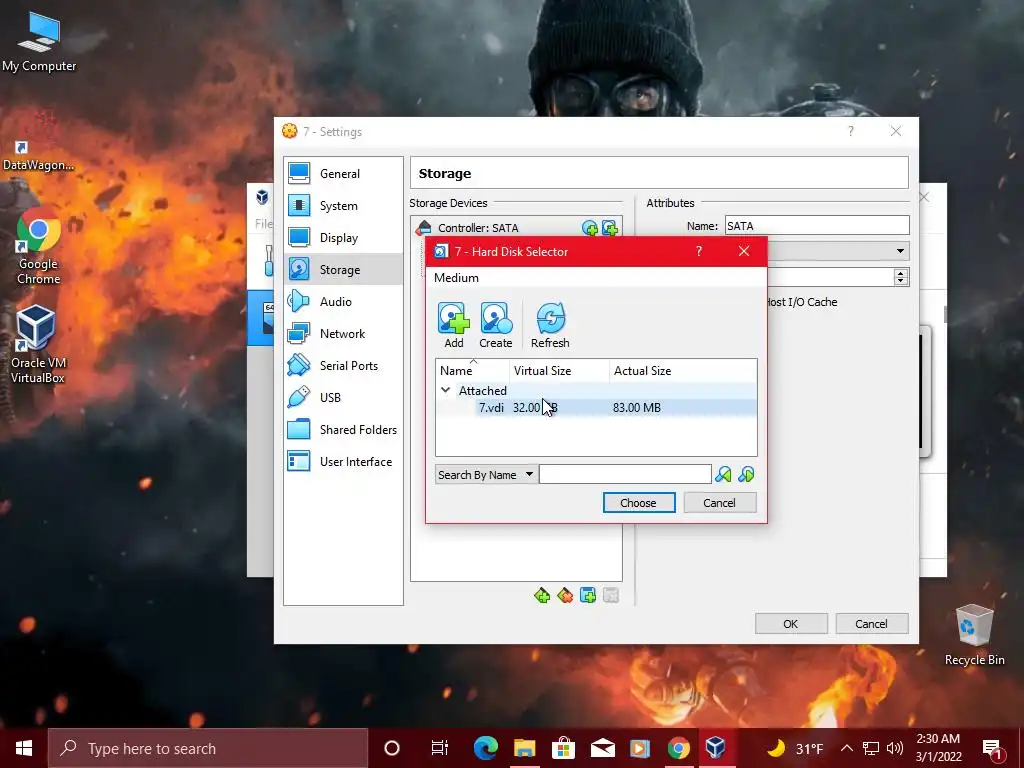Click the add controller icon below storage tree
Image resolution: width=1024 pixels, height=768 pixels.
(x=541, y=596)
